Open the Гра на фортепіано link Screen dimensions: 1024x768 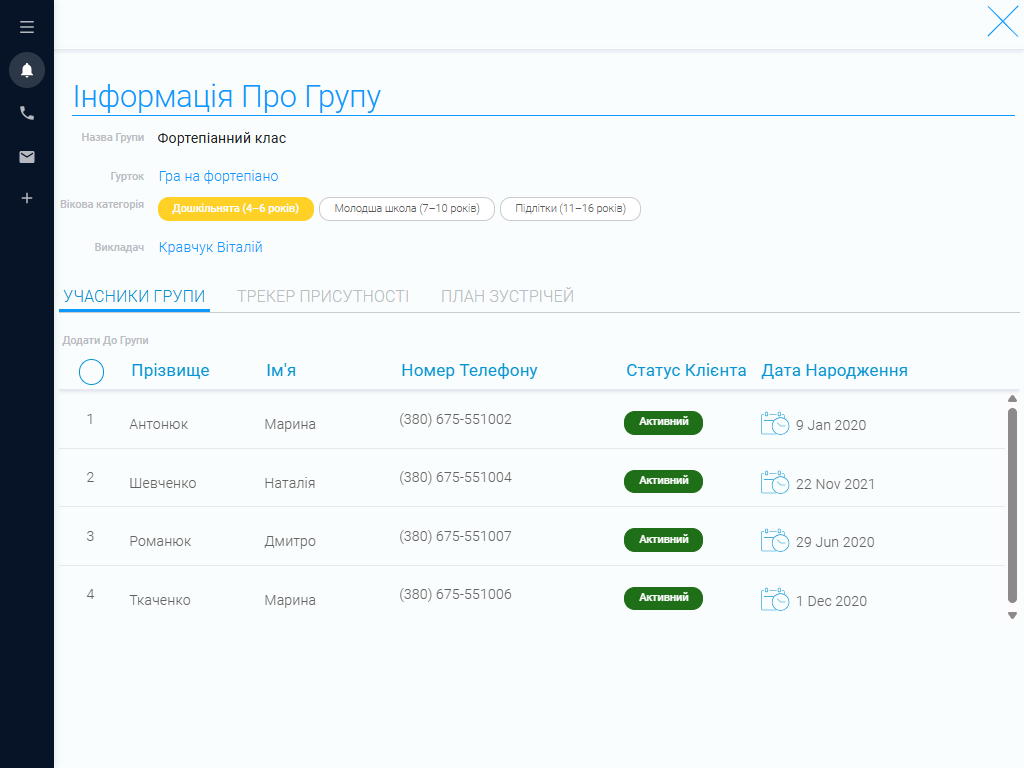[x=218, y=176]
